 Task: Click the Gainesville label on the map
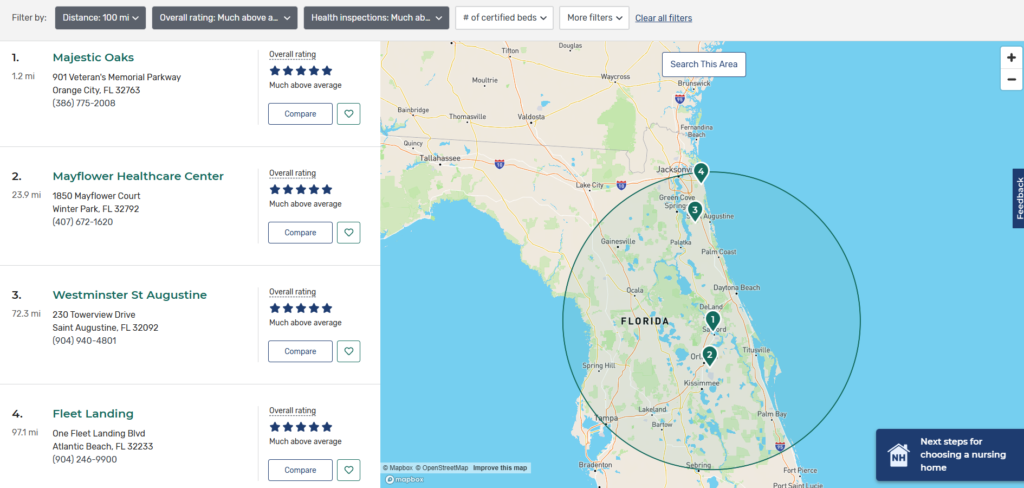coord(618,242)
